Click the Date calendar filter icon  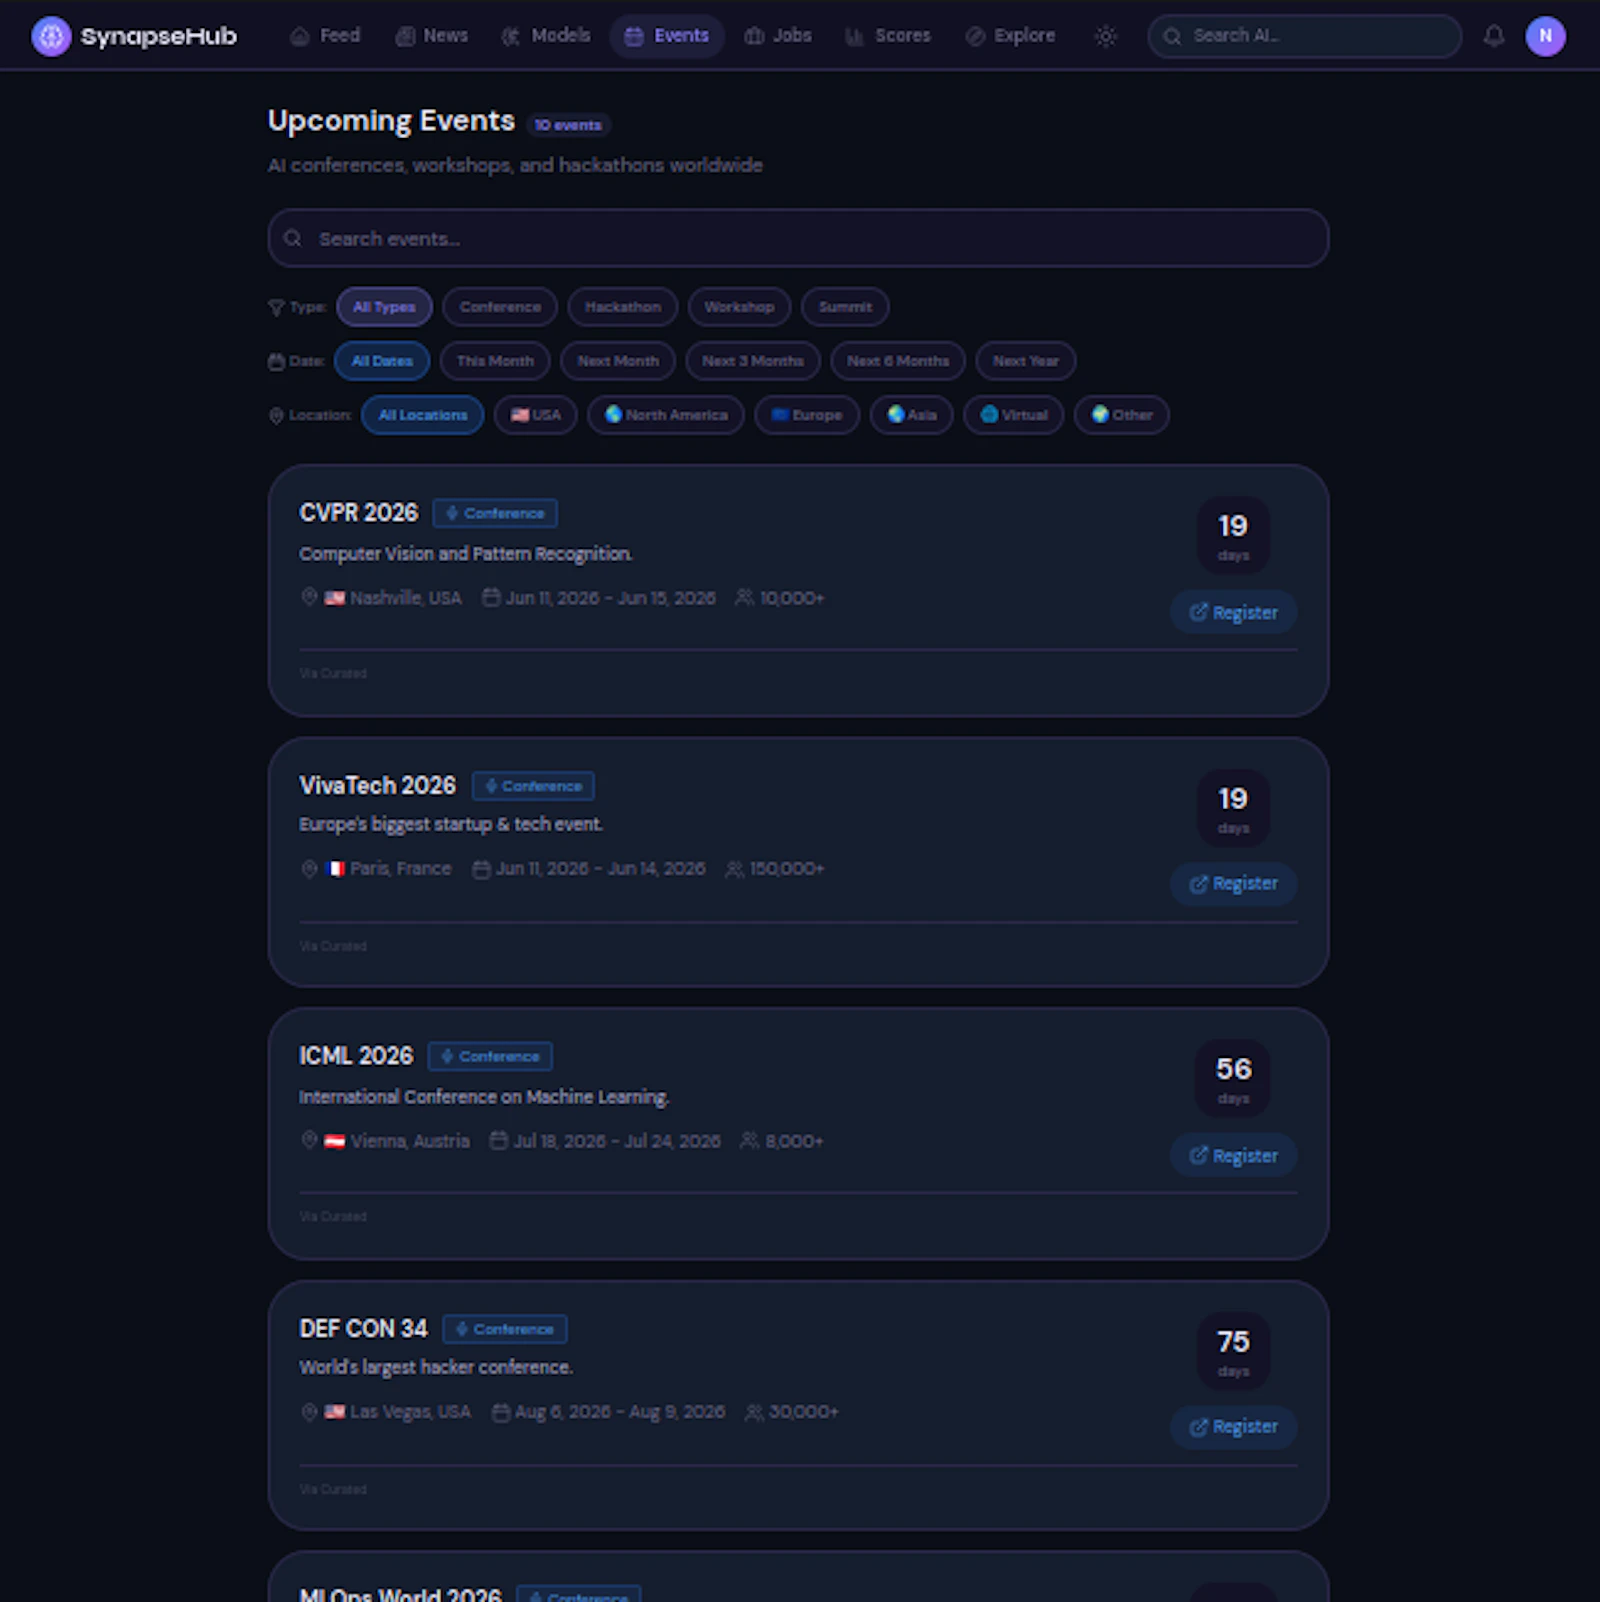tap(276, 361)
